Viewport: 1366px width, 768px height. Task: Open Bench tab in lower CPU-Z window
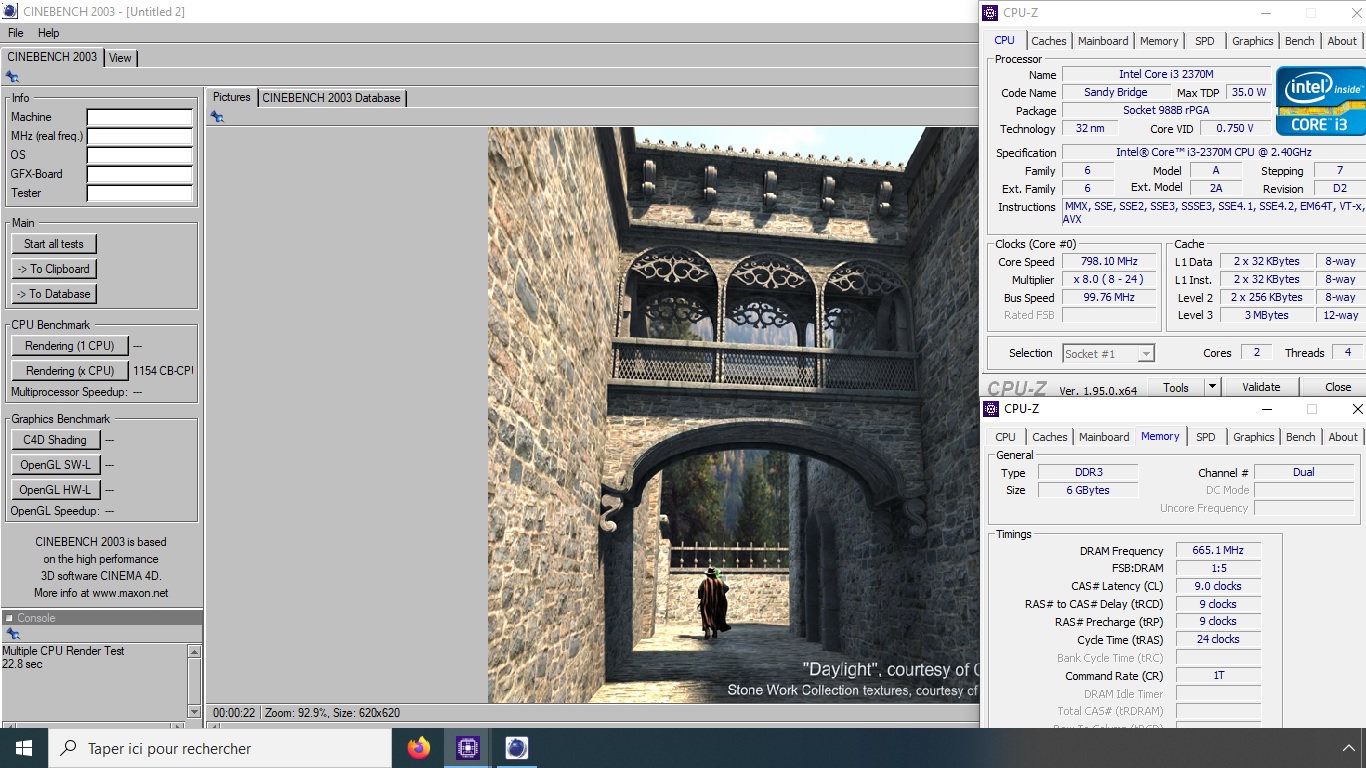point(1301,437)
